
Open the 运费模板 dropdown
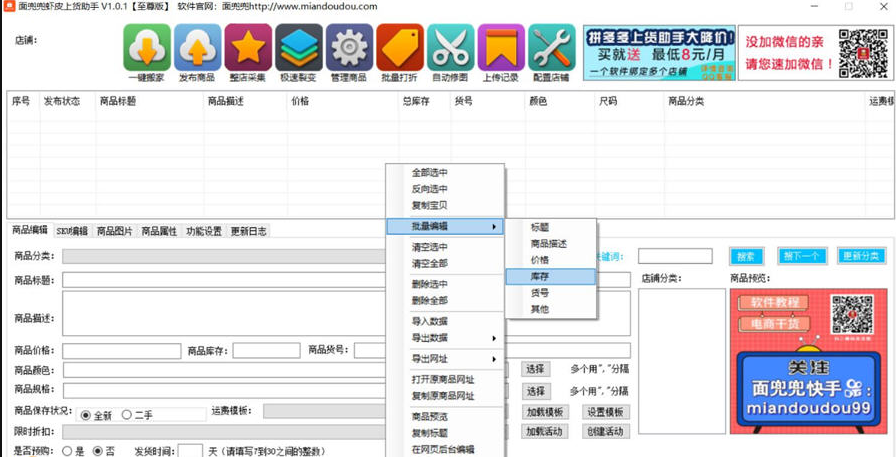coord(325,411)
